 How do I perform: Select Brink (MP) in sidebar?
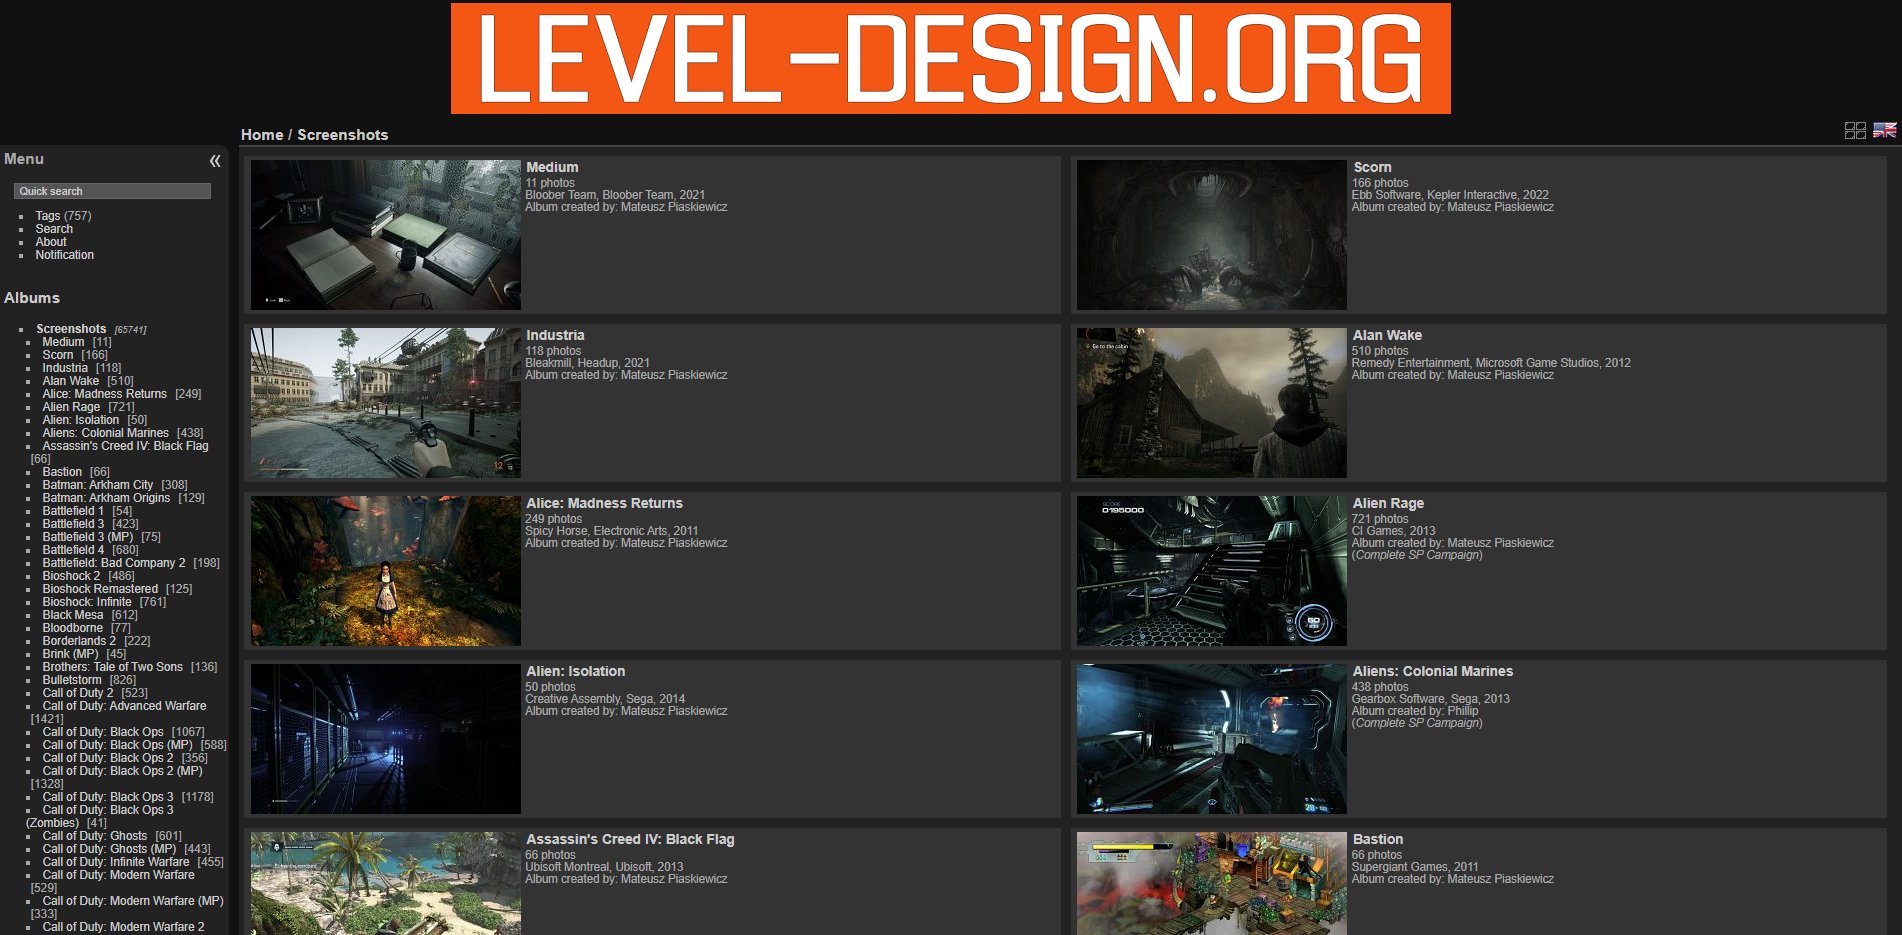coord(70,654)
